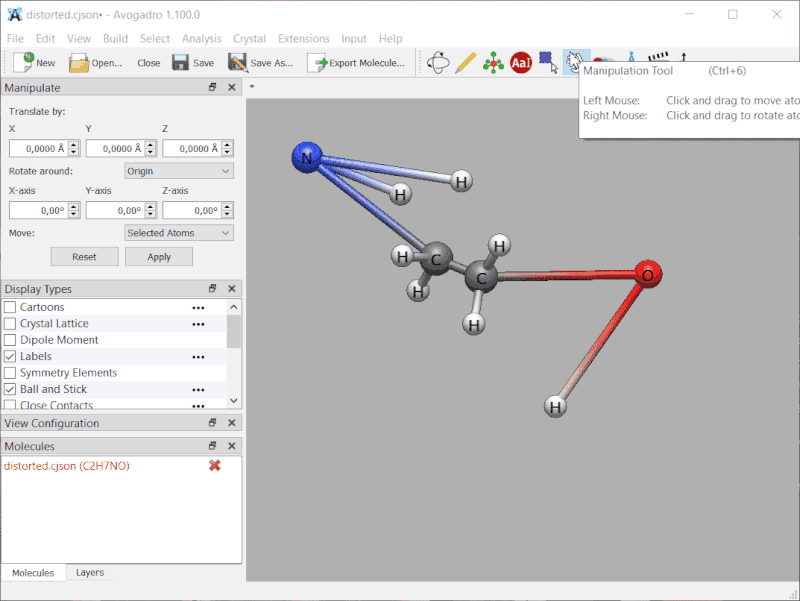Uncheck Ball and Stick display

pyautogui.click(x=10, y=389)
